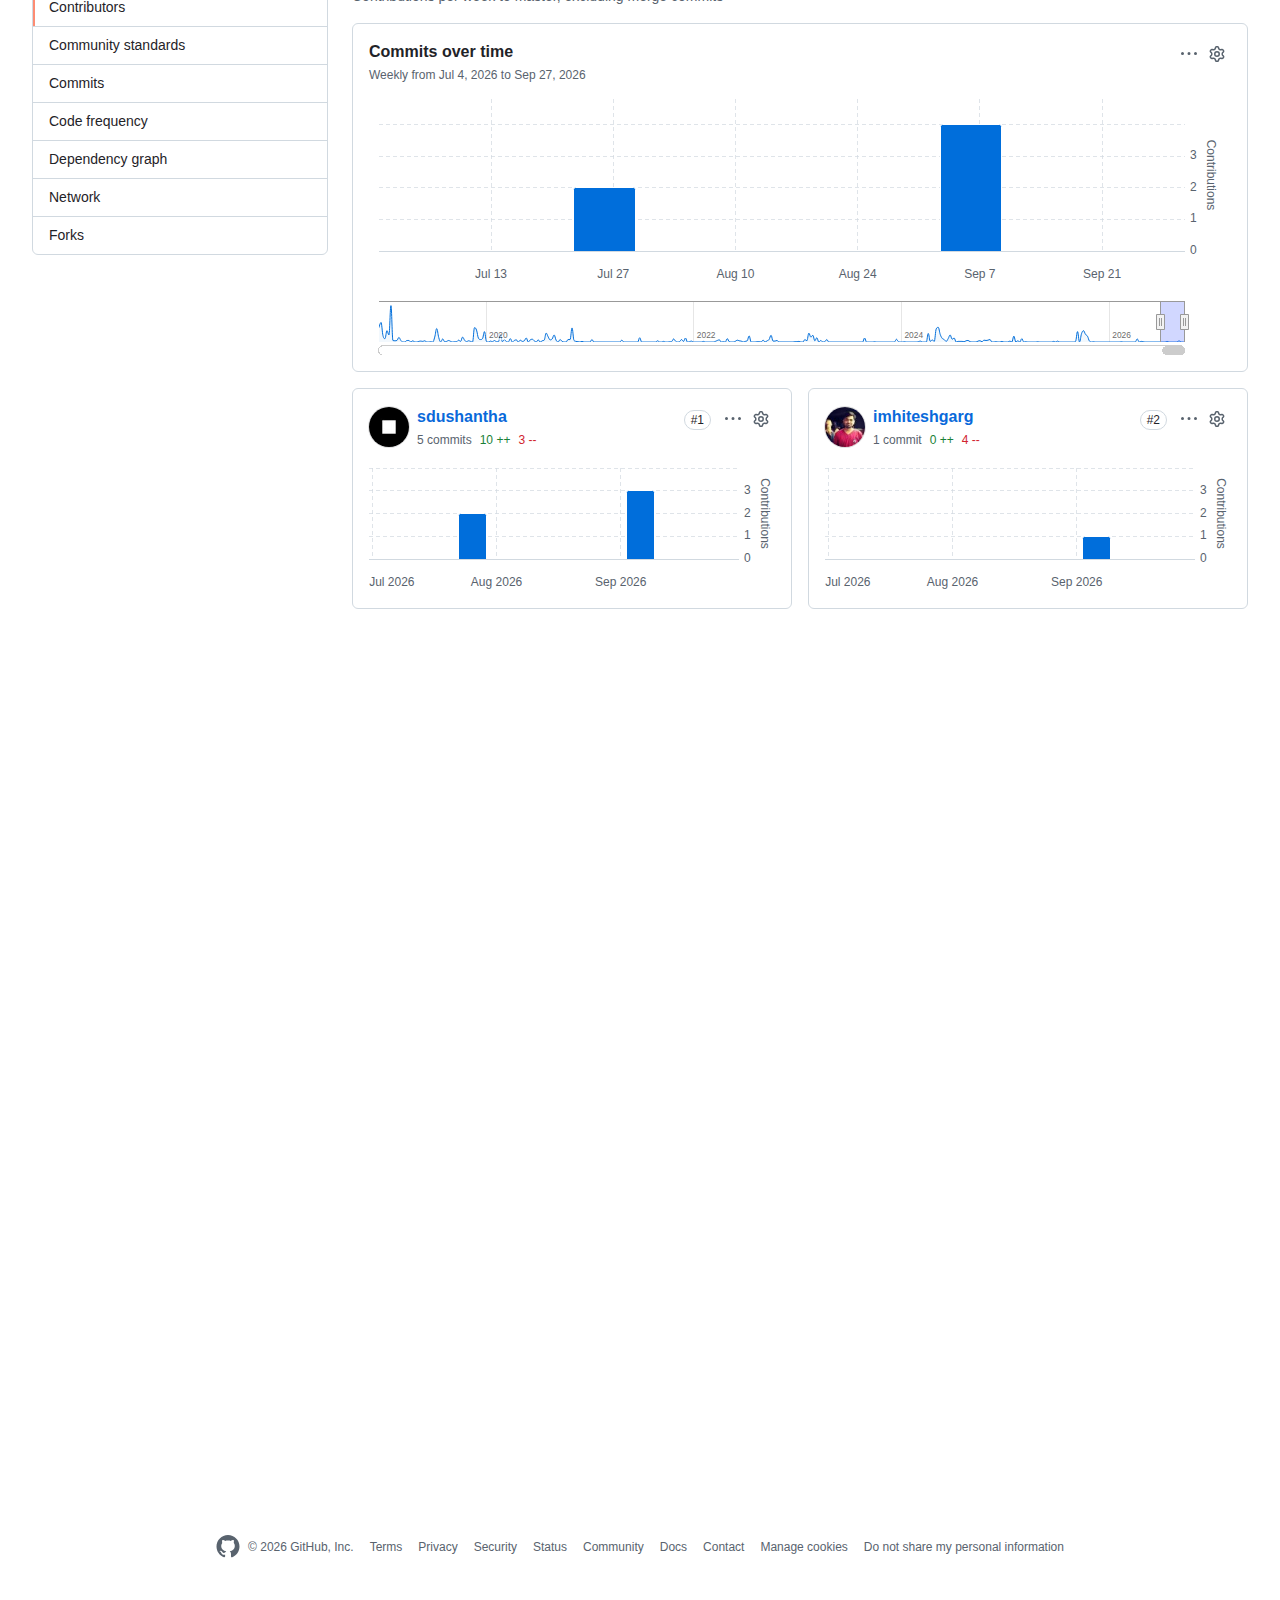Open three-dot menu on sdushantha card
This screenshot has width=1280, height=1600.
(x=733, y=419)
